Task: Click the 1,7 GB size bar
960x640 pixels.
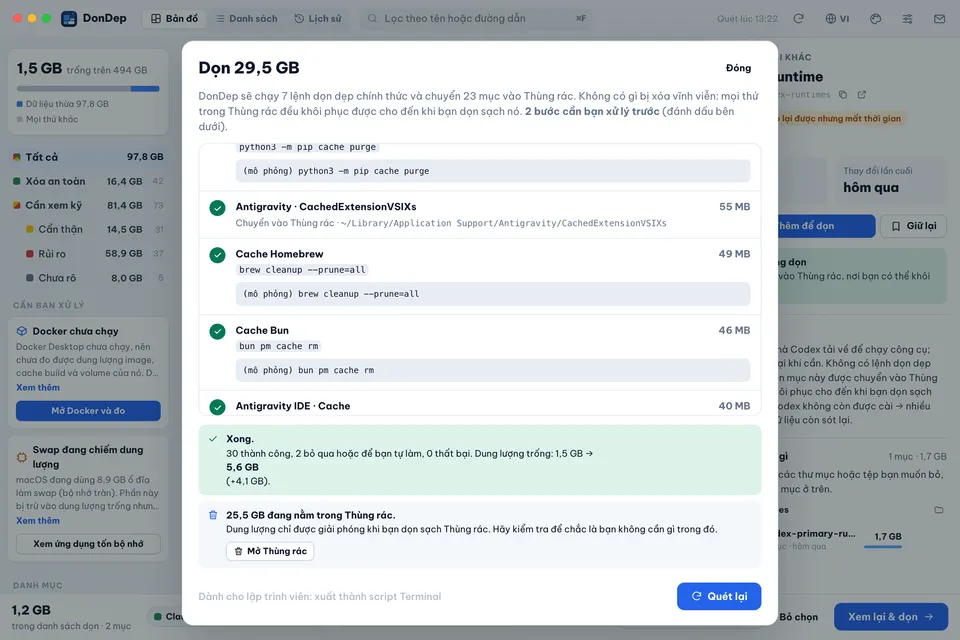Action: click(882, 546)
